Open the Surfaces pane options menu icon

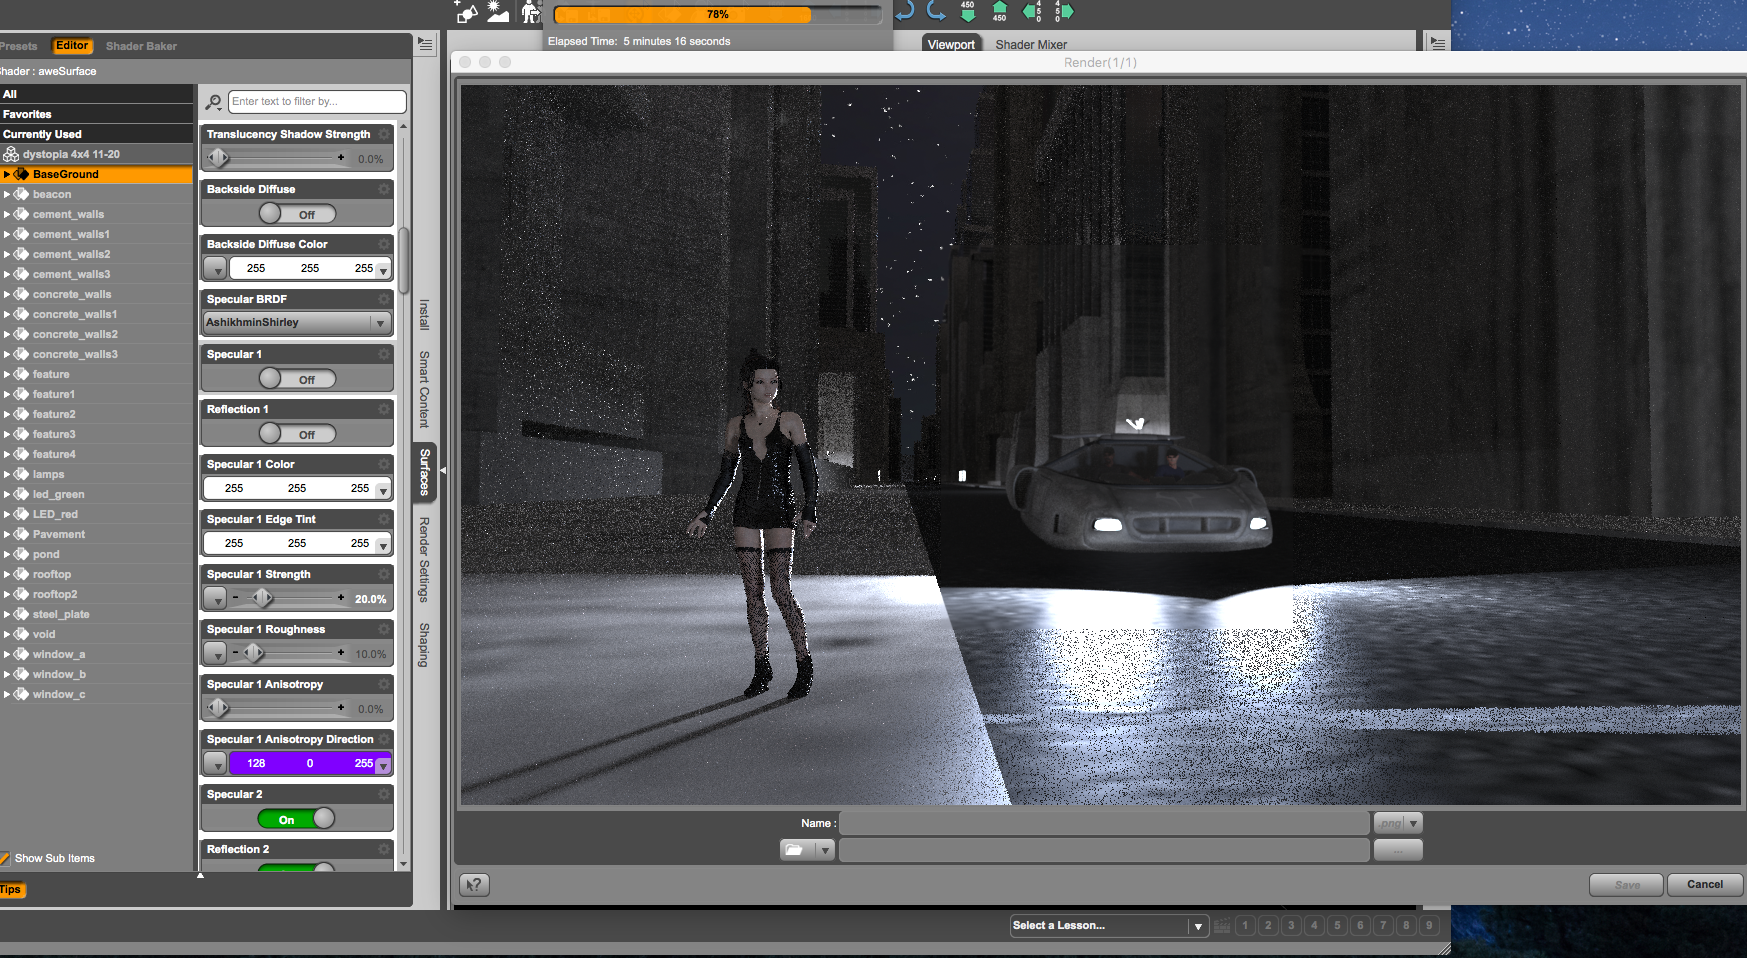click(x=425, y=45)
